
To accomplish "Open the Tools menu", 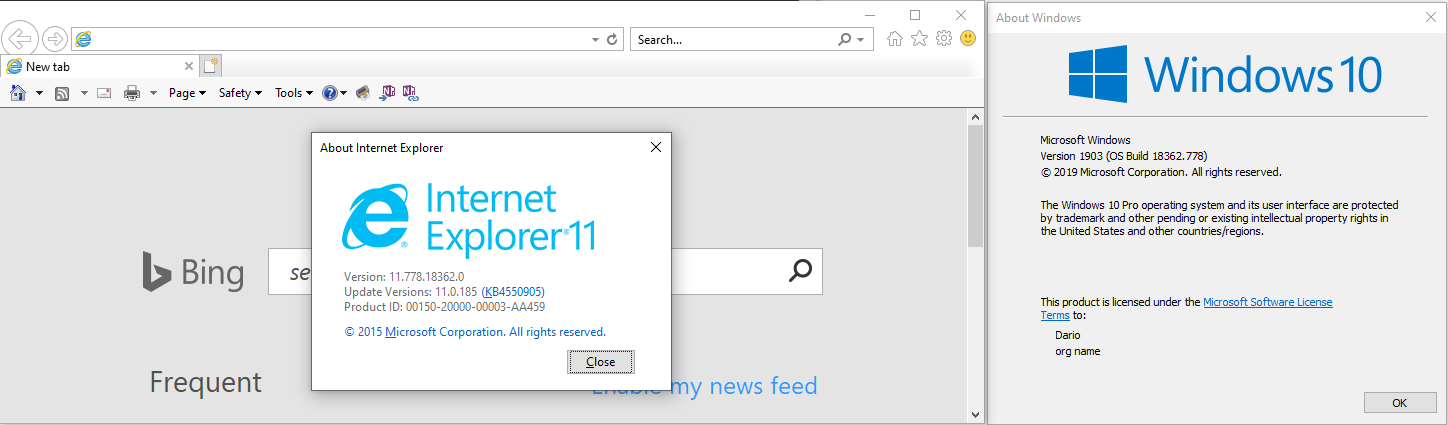I will (x=294, y=93).
